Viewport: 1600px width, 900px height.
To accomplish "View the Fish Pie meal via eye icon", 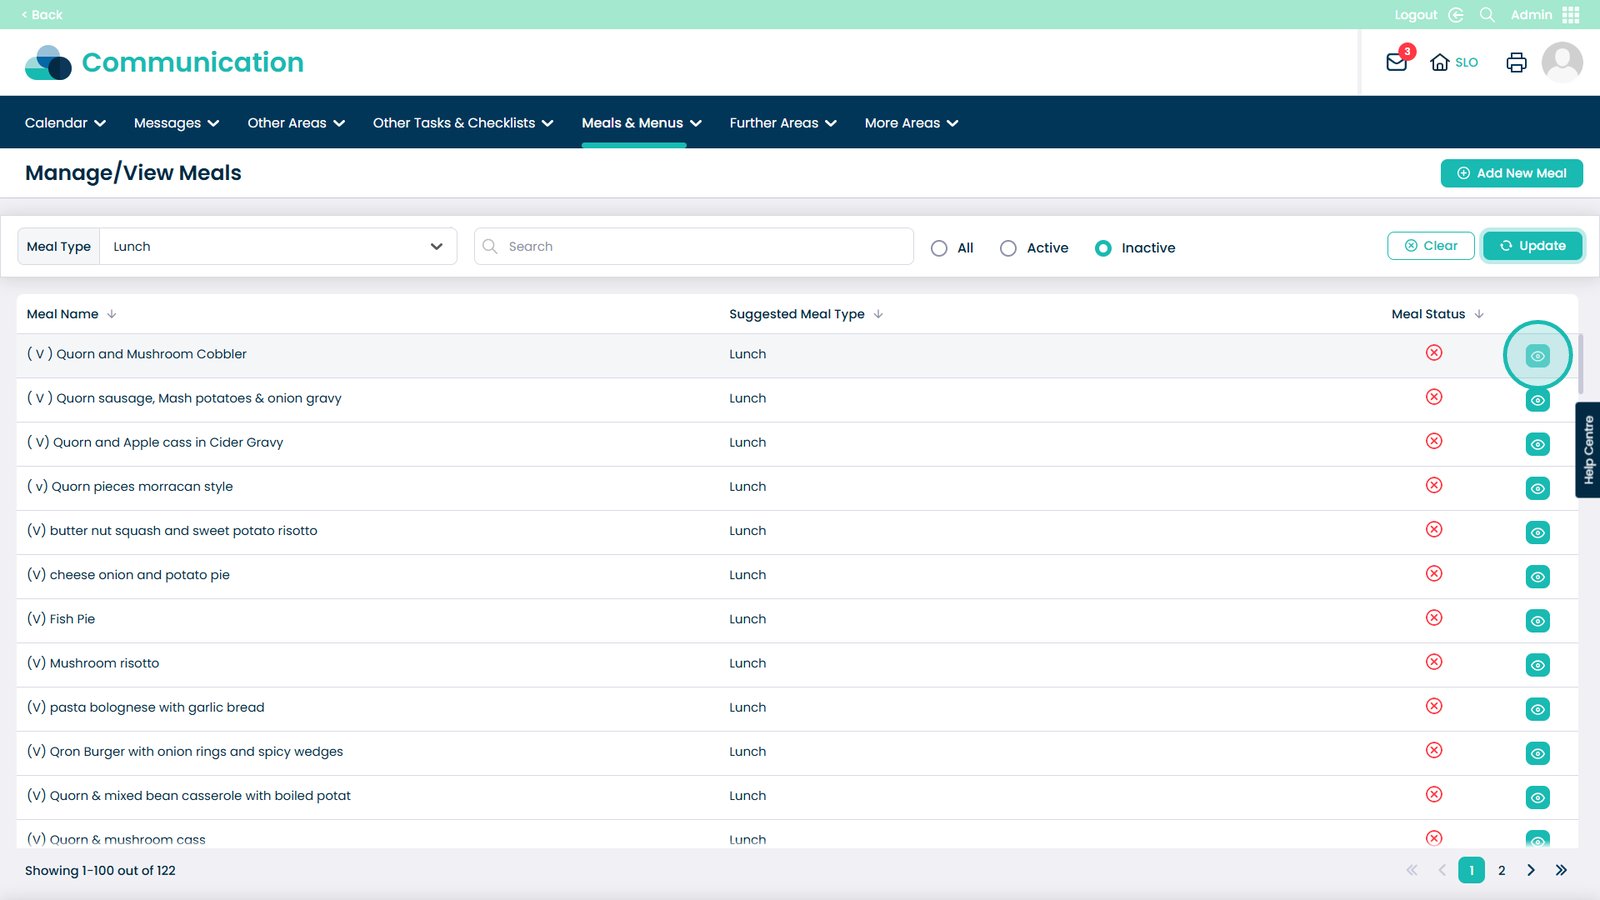I will click(1537, 621).
